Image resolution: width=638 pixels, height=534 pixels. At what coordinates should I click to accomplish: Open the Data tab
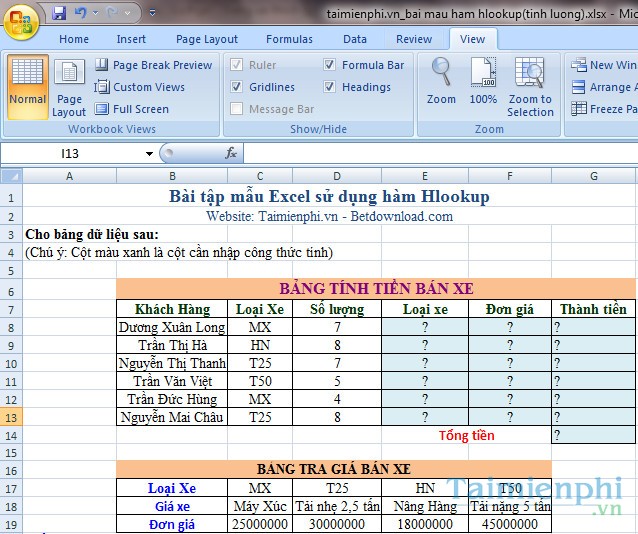[x=355, y=39]
